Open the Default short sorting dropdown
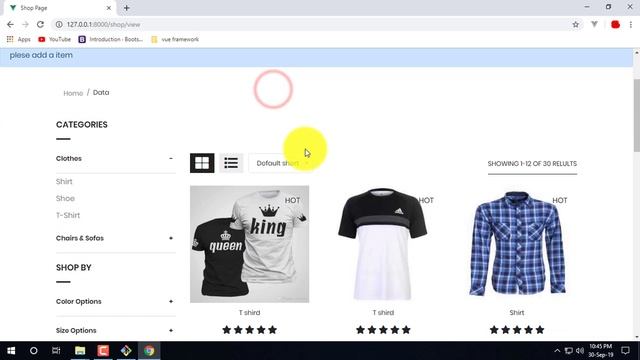640x360 pixels. pos(282,163)
